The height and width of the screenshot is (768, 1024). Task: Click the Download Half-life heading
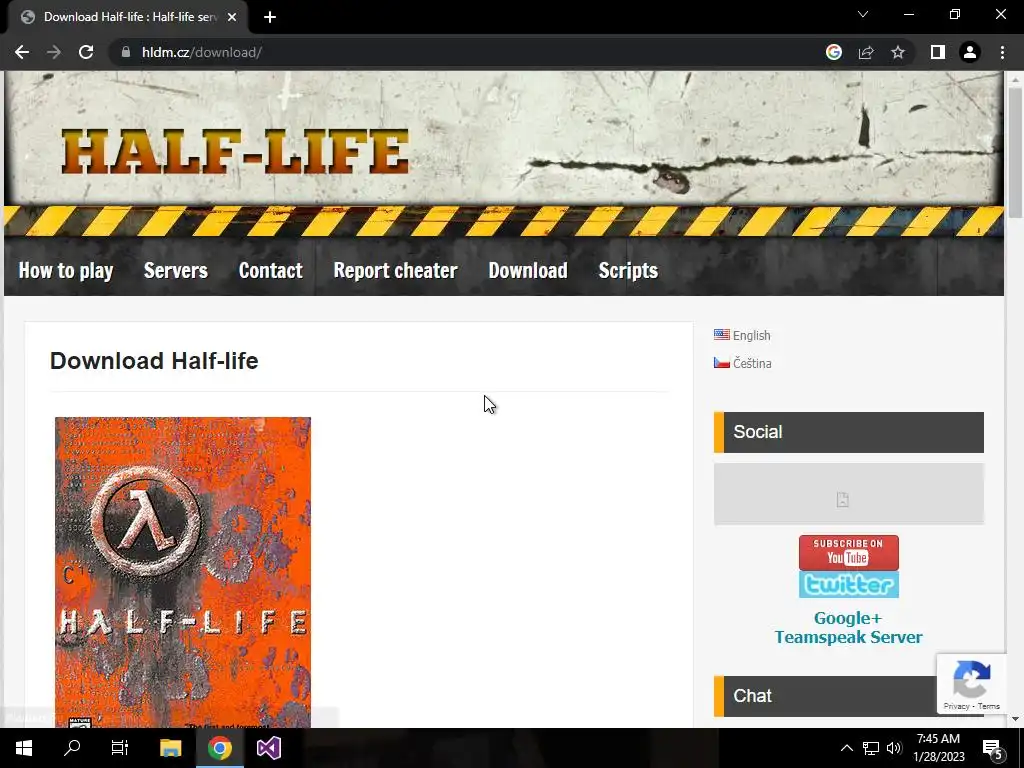point(154,360)
